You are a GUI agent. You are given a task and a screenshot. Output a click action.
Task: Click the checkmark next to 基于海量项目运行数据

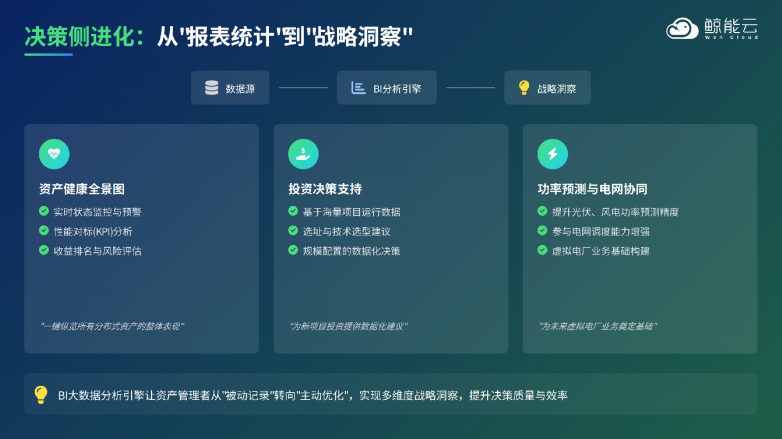pos(293,211)
